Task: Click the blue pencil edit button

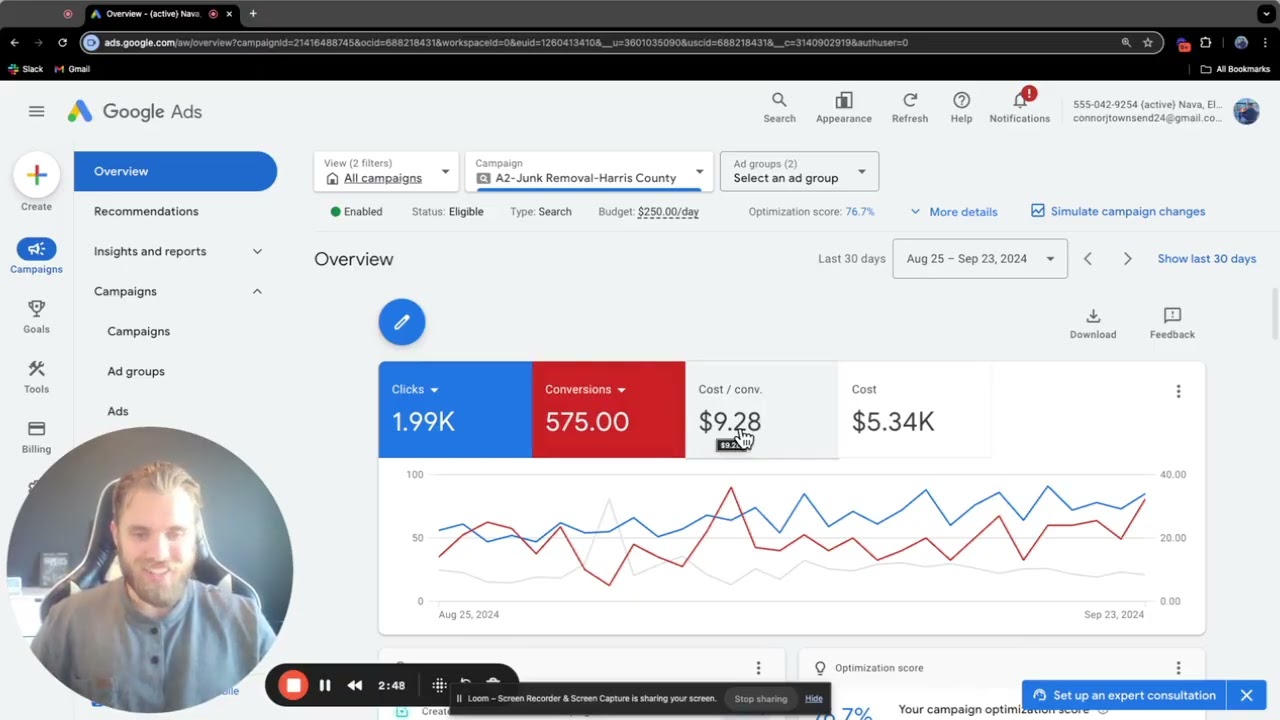Action: pos(402,322)
